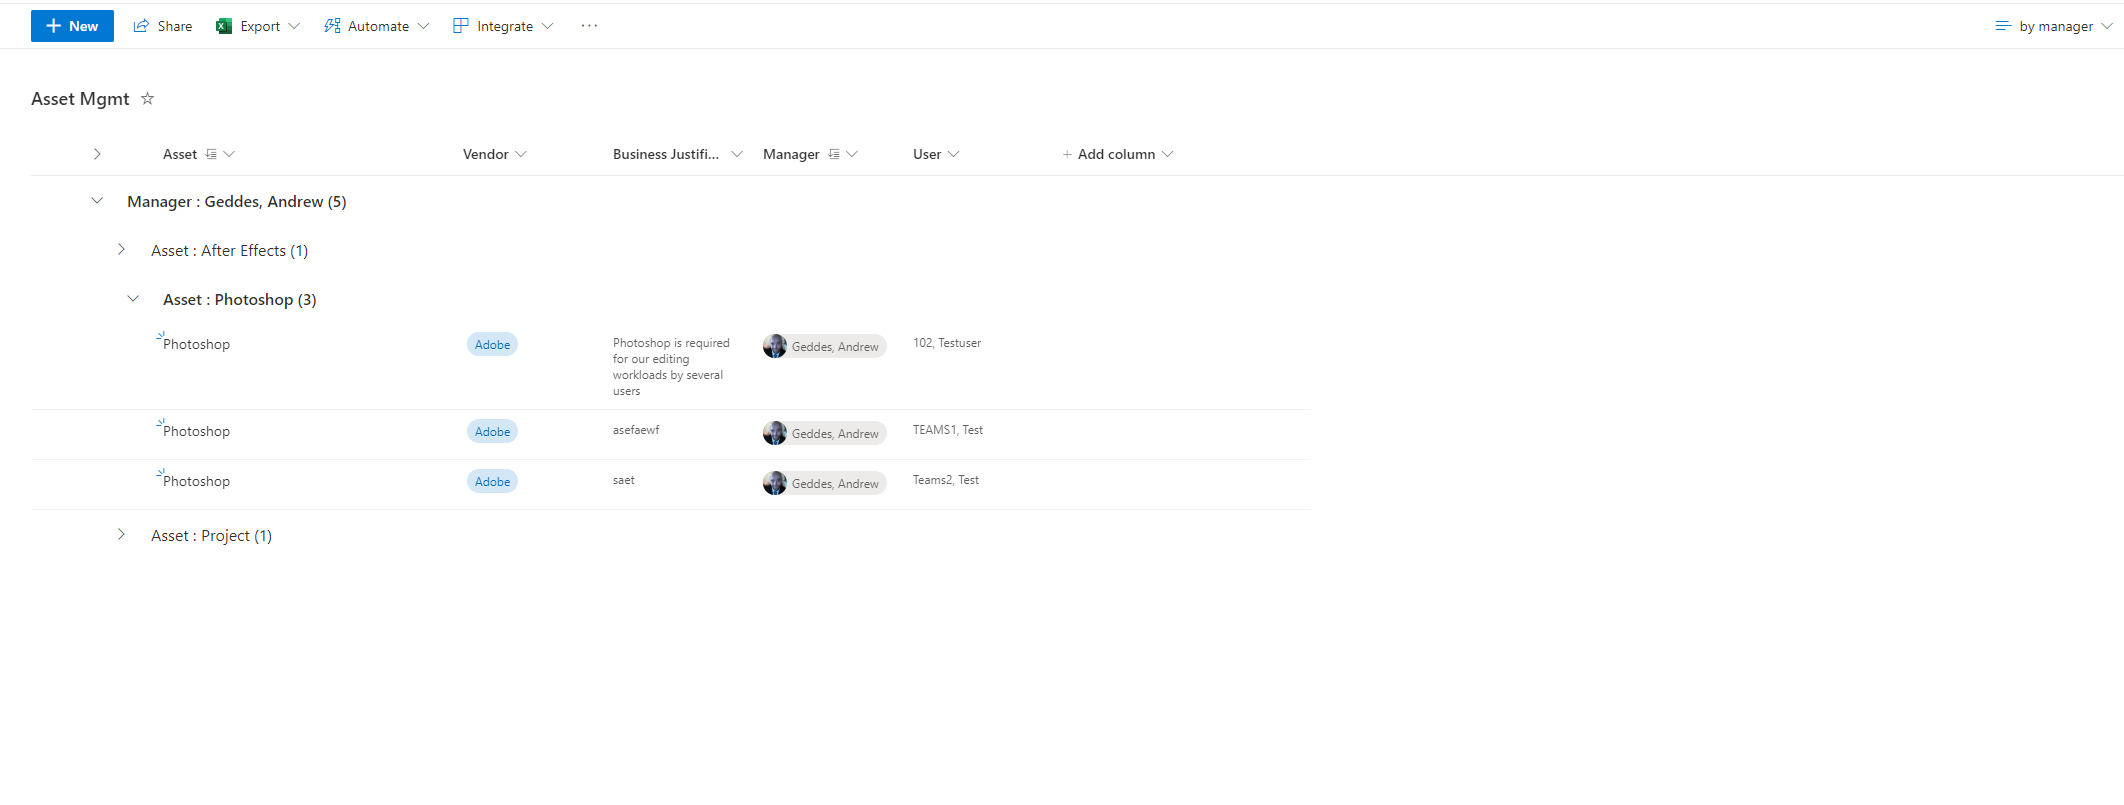This screenshot has width=2124, height=805.
Task: Open the Asset column header chevron
Action: coord(229,154)
